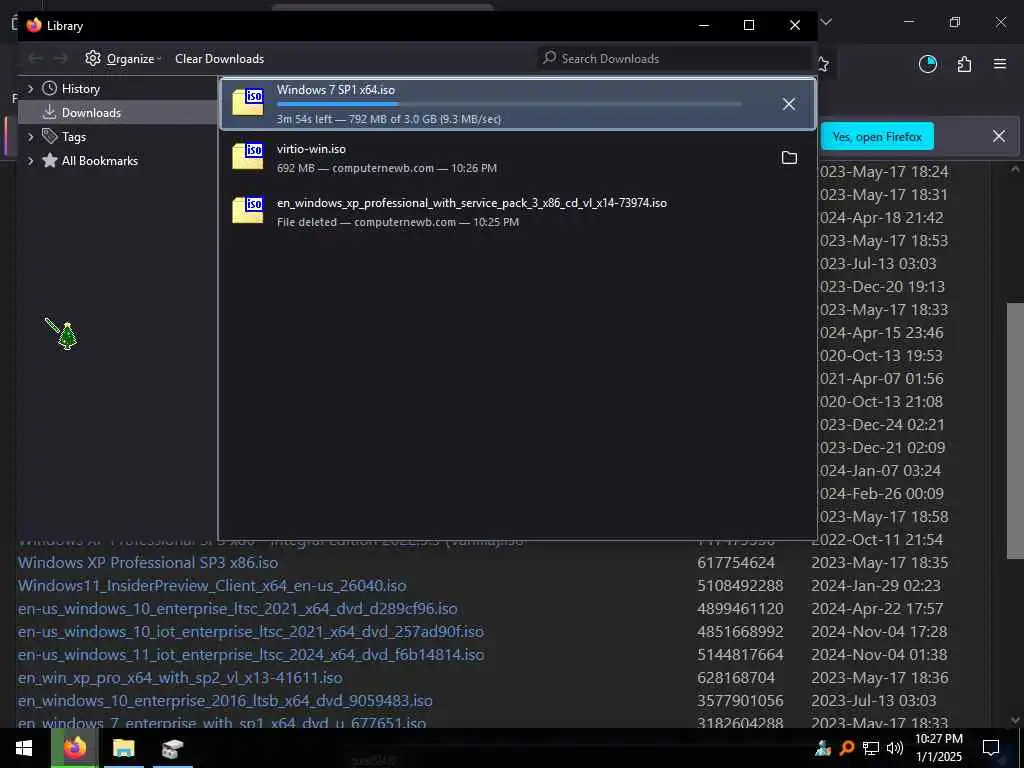Click the scrollbar up arrow on the page
This screenshot has width=1024, height=768.
1015,170
